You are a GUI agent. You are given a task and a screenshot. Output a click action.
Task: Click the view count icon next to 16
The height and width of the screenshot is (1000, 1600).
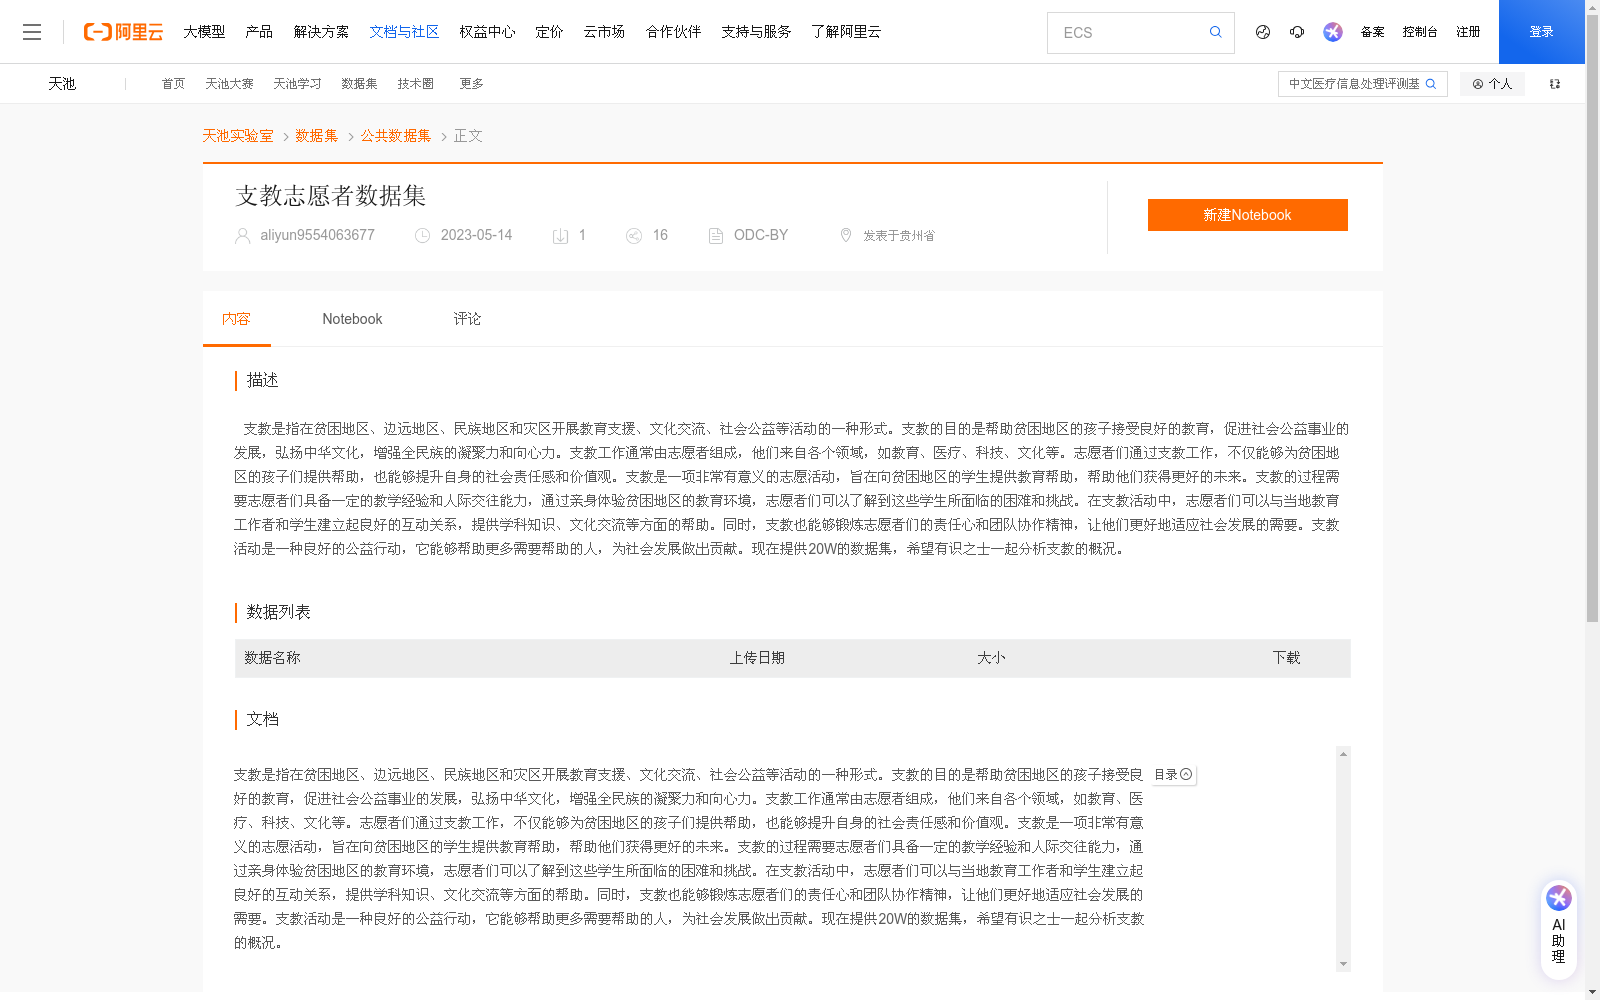click(x=634, y=236)
